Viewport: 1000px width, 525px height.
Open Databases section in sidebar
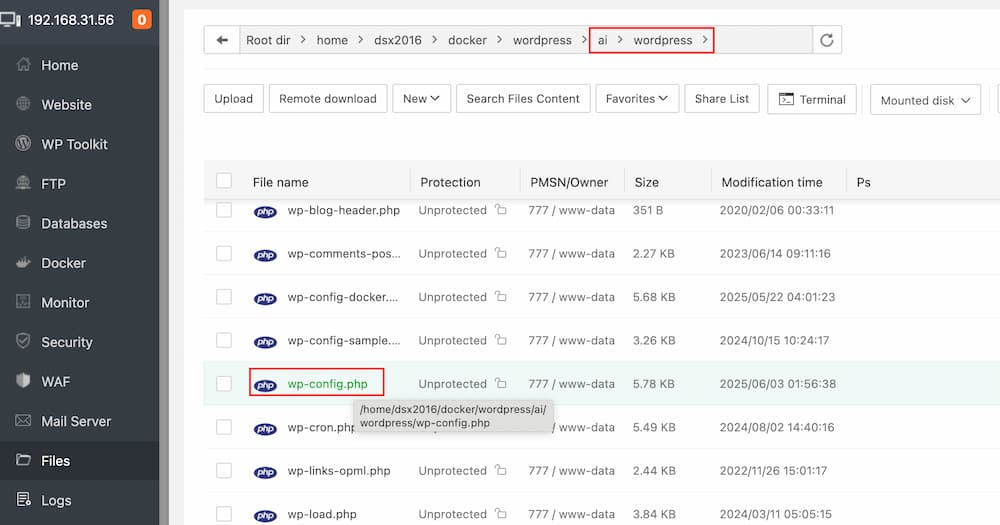pos(74,223)
